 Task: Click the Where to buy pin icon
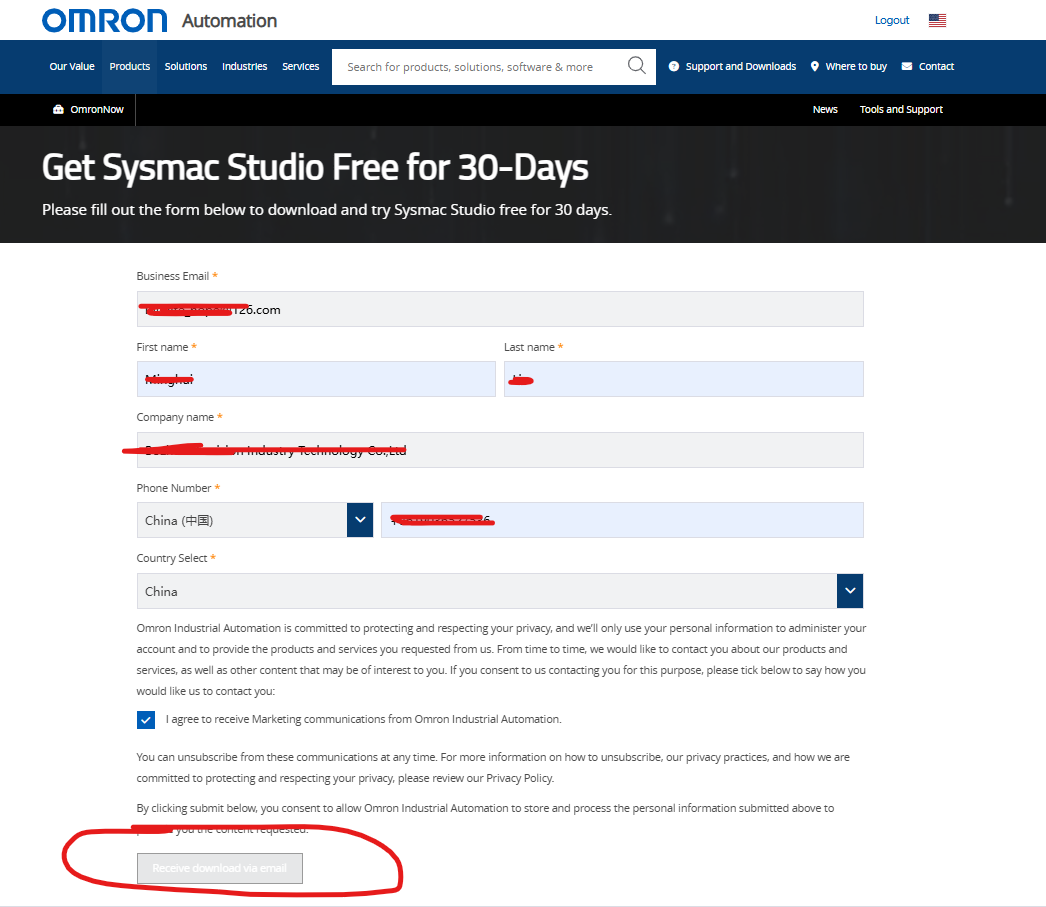point(815,67)
